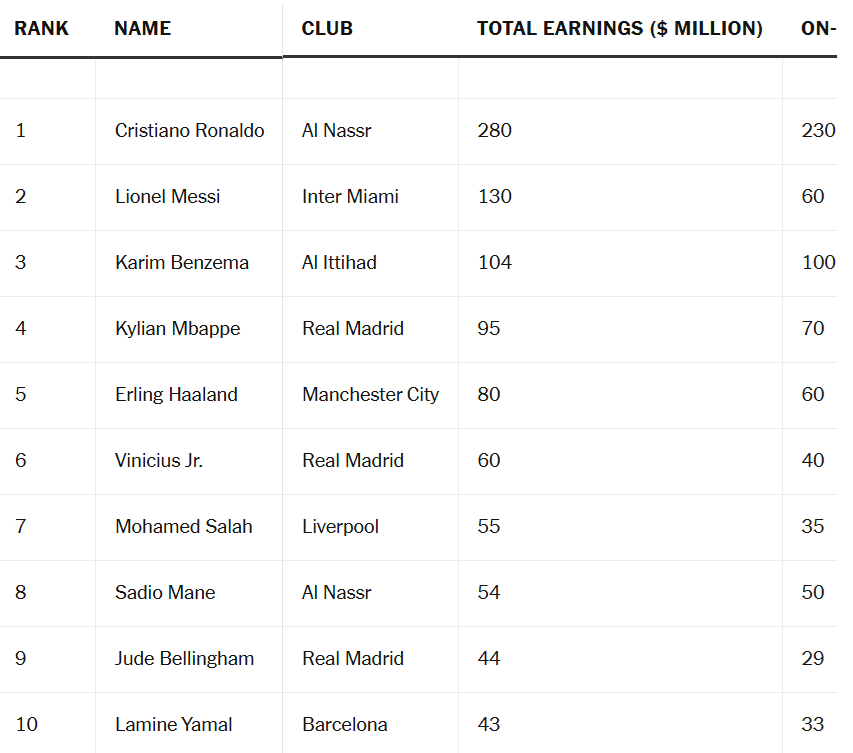Select the Vinicius Jr. name cell

click(159, 461)
